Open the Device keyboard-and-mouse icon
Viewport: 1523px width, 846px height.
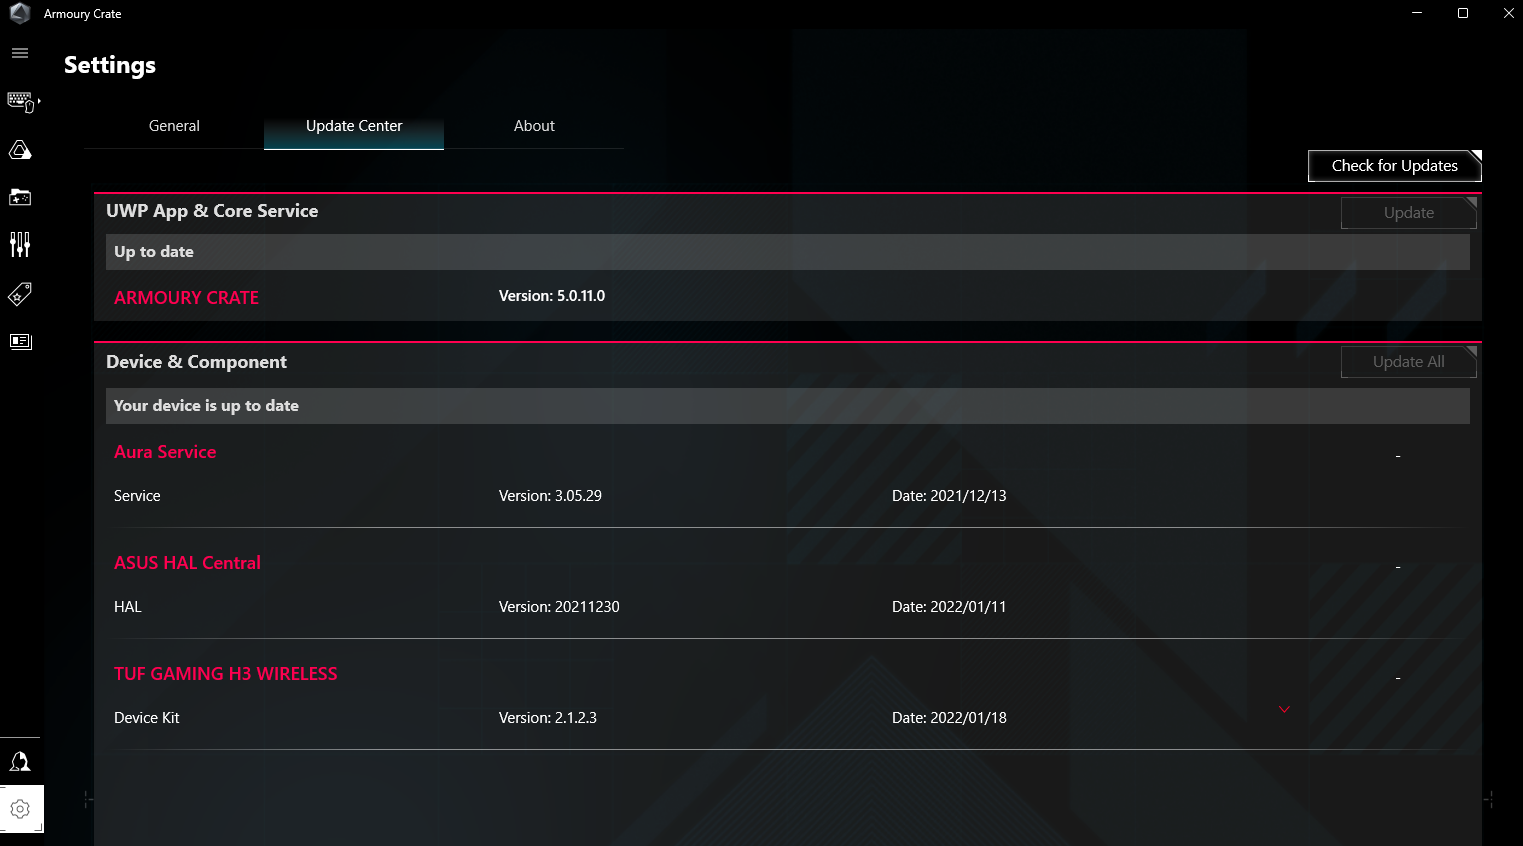click(x=21, y=102)
